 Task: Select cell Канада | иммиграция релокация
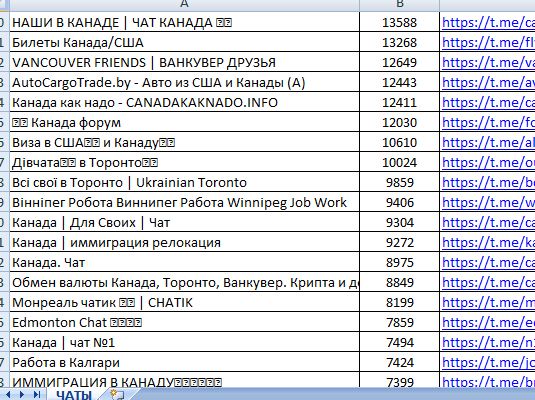tap(185, 242)
